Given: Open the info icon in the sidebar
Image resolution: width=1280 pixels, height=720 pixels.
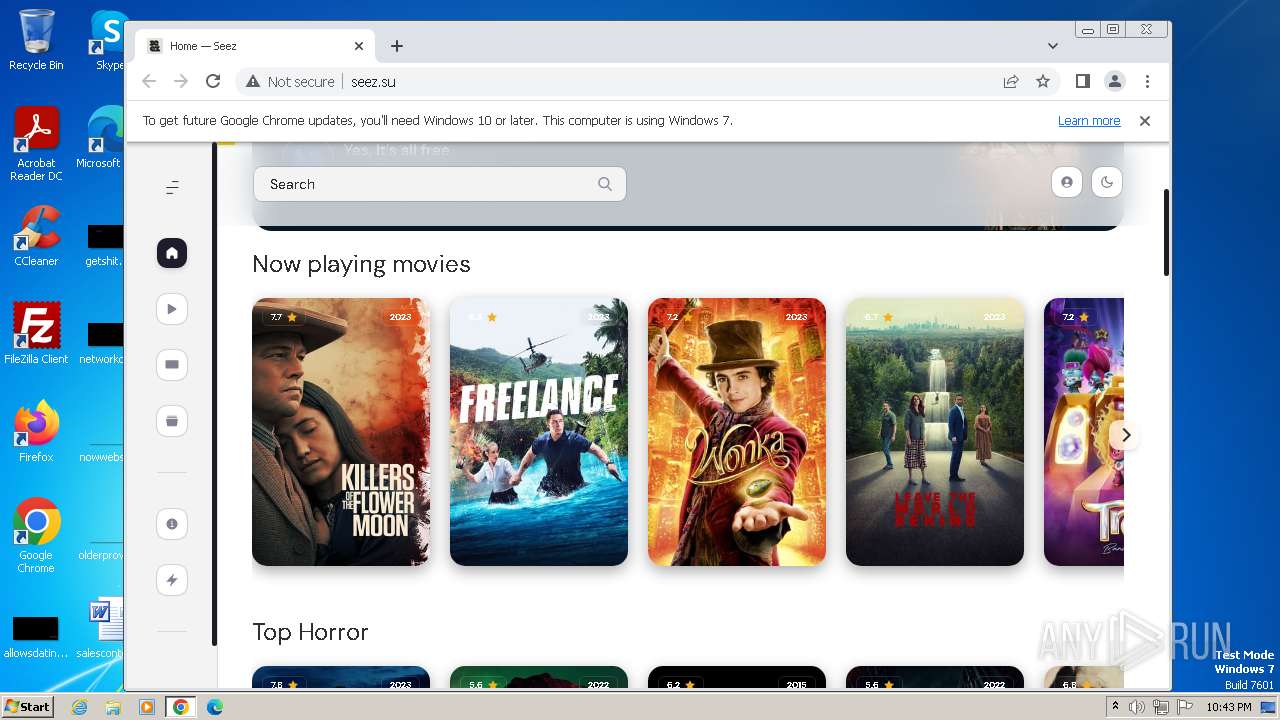Looking at the screenshot, I should click(172, 524).
